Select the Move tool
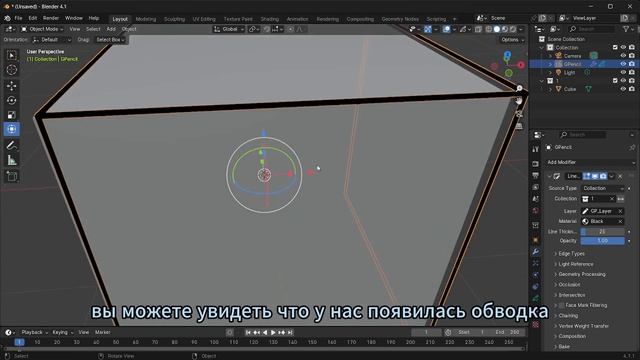 coord(11,85)
